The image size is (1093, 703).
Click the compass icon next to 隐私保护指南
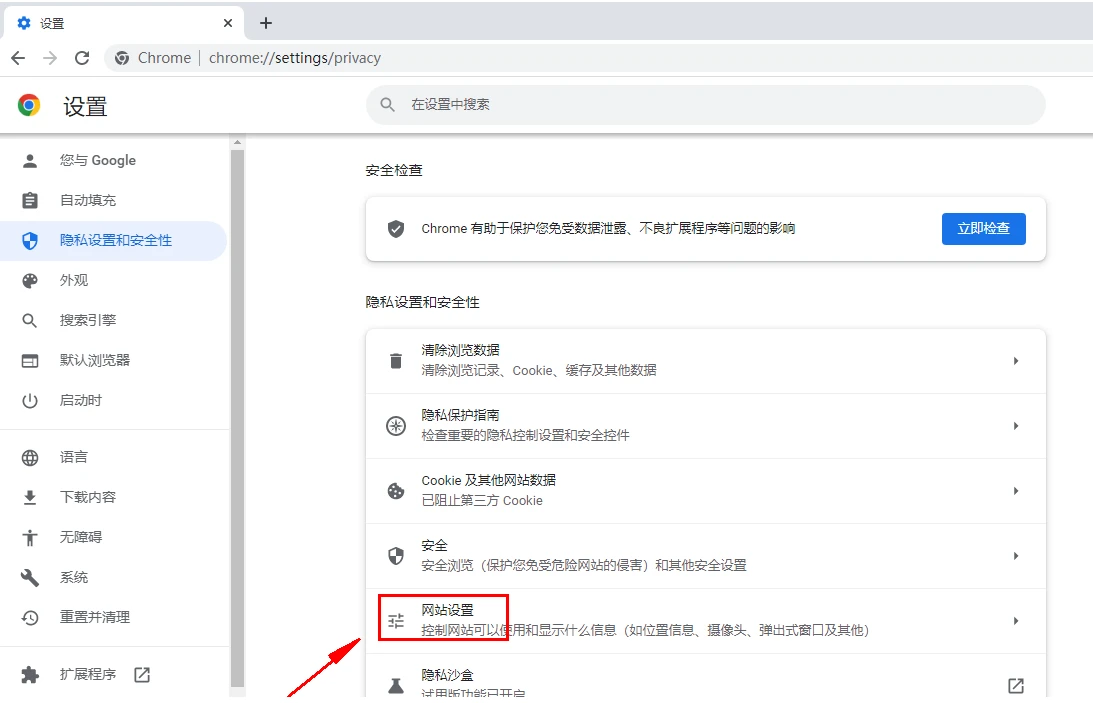tap(395, 426)
